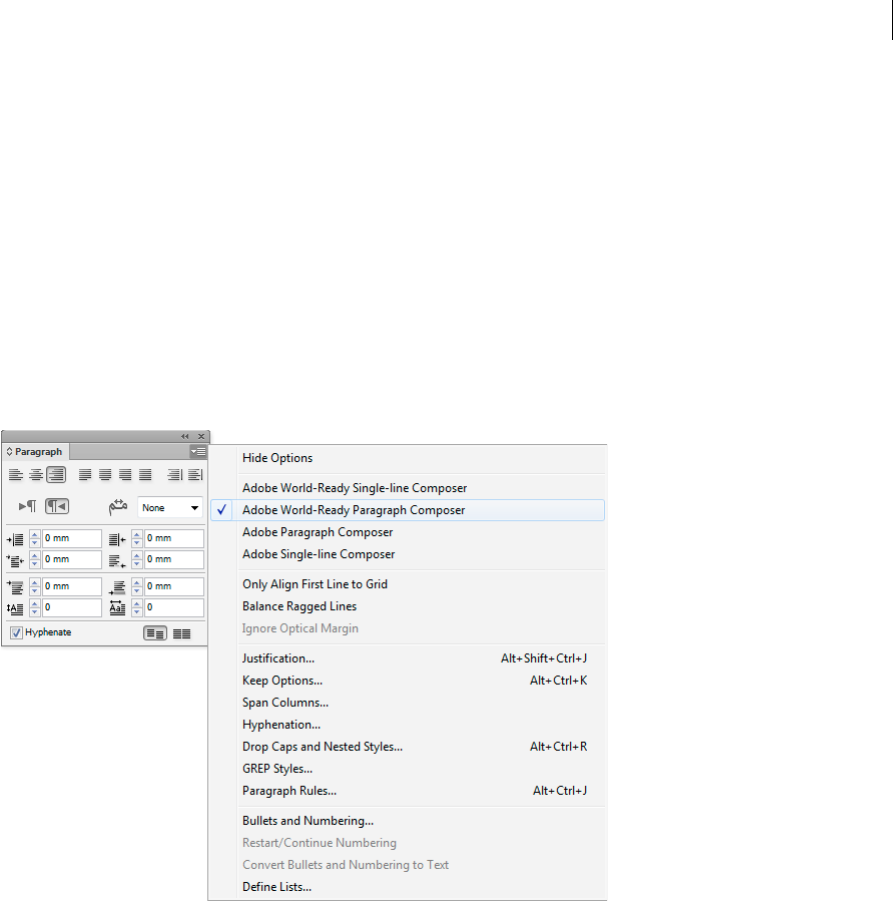Adjust the Left indent stepper
This screenshot has height=901, width=893.
[34, 538]
